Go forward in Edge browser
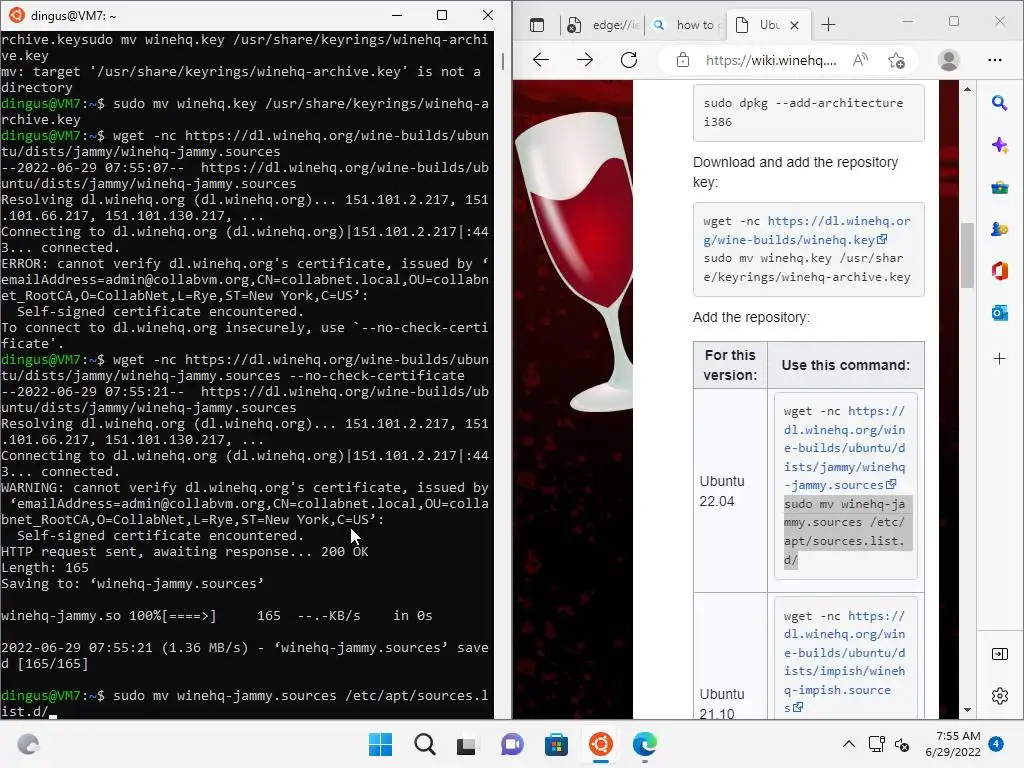Screen dimensions: 1024x768 point(585,60)
